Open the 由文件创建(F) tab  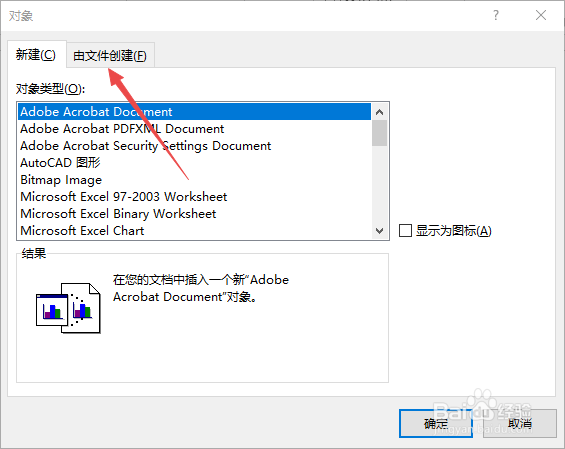click(x=110, y=55)
